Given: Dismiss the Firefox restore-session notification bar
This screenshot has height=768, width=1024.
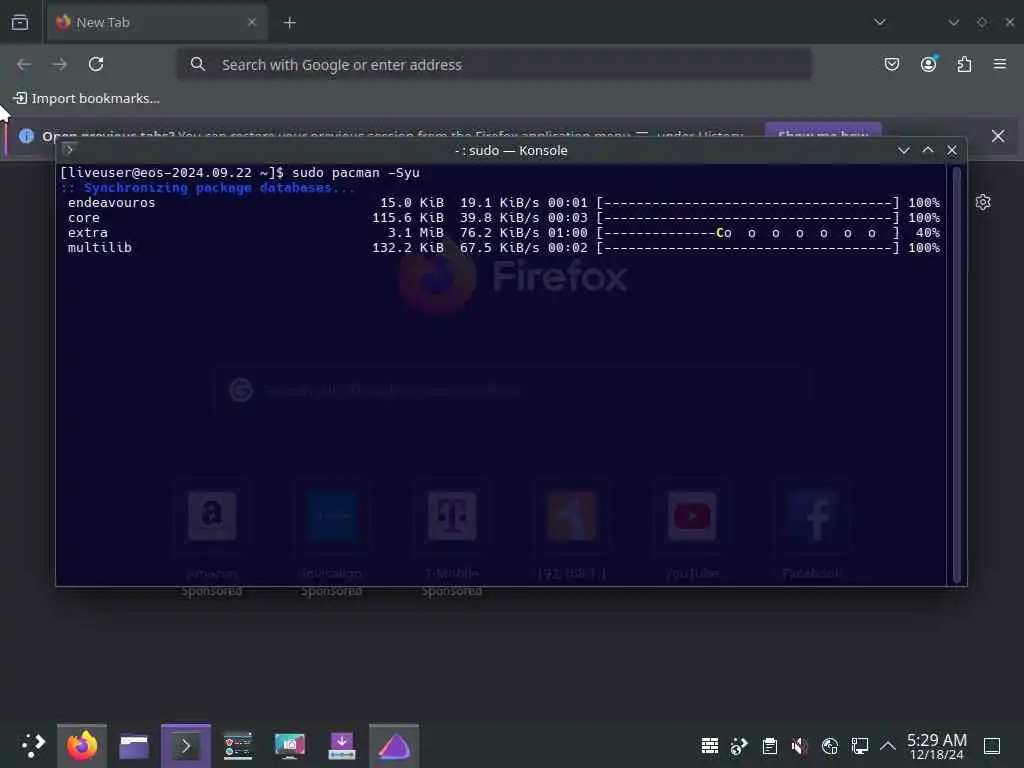Looking at the screenshot, I should tap(998, 136).
